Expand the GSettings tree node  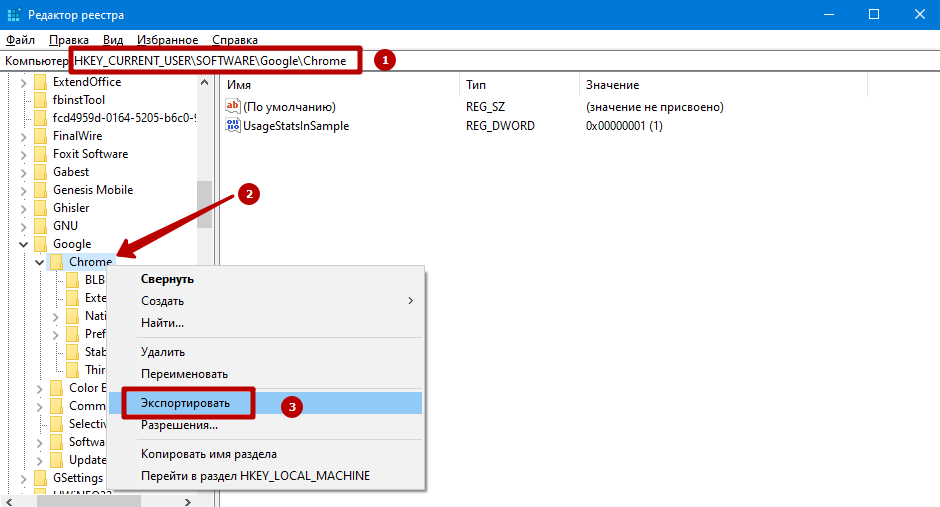tap(23, 478)
